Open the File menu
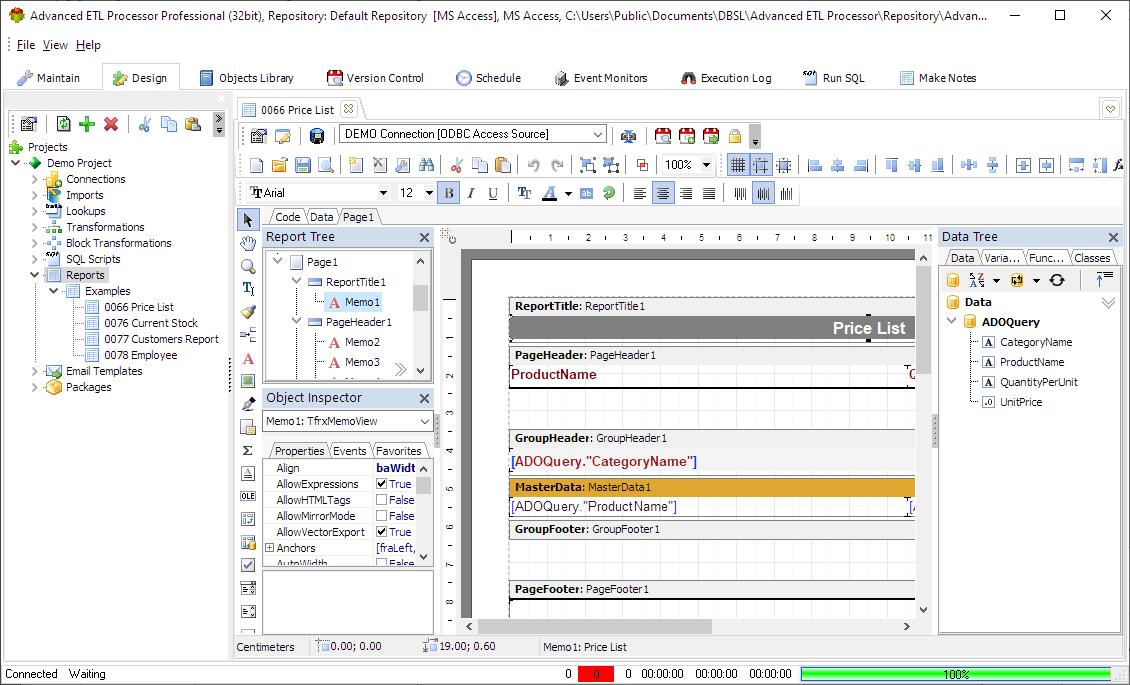Screen dimensions: 1130x685 26,45
